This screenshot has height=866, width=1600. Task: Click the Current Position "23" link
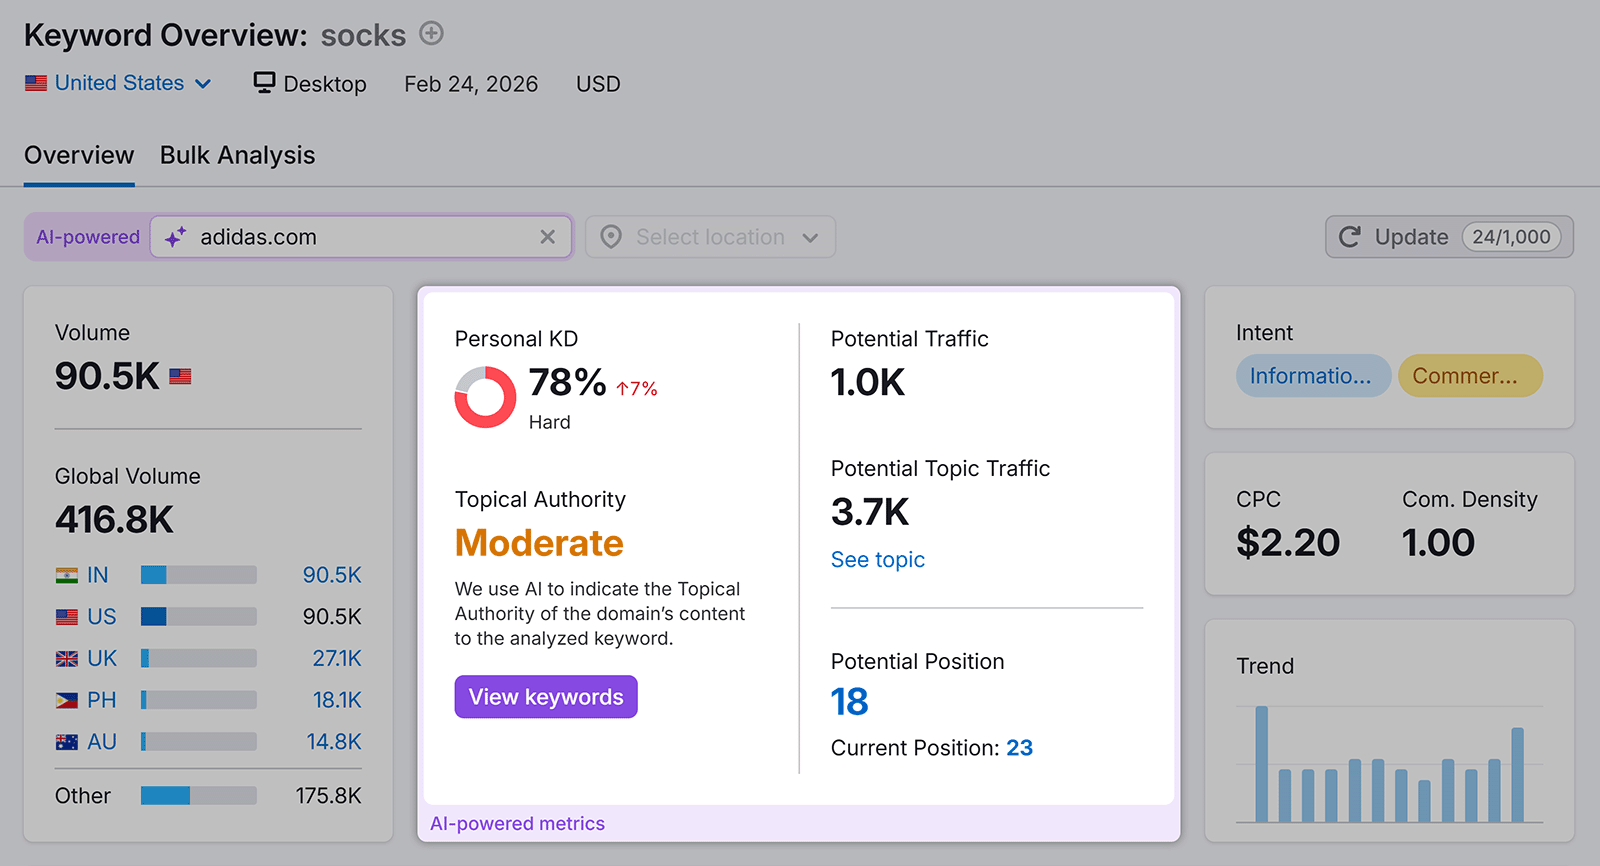click(1020, 747)
